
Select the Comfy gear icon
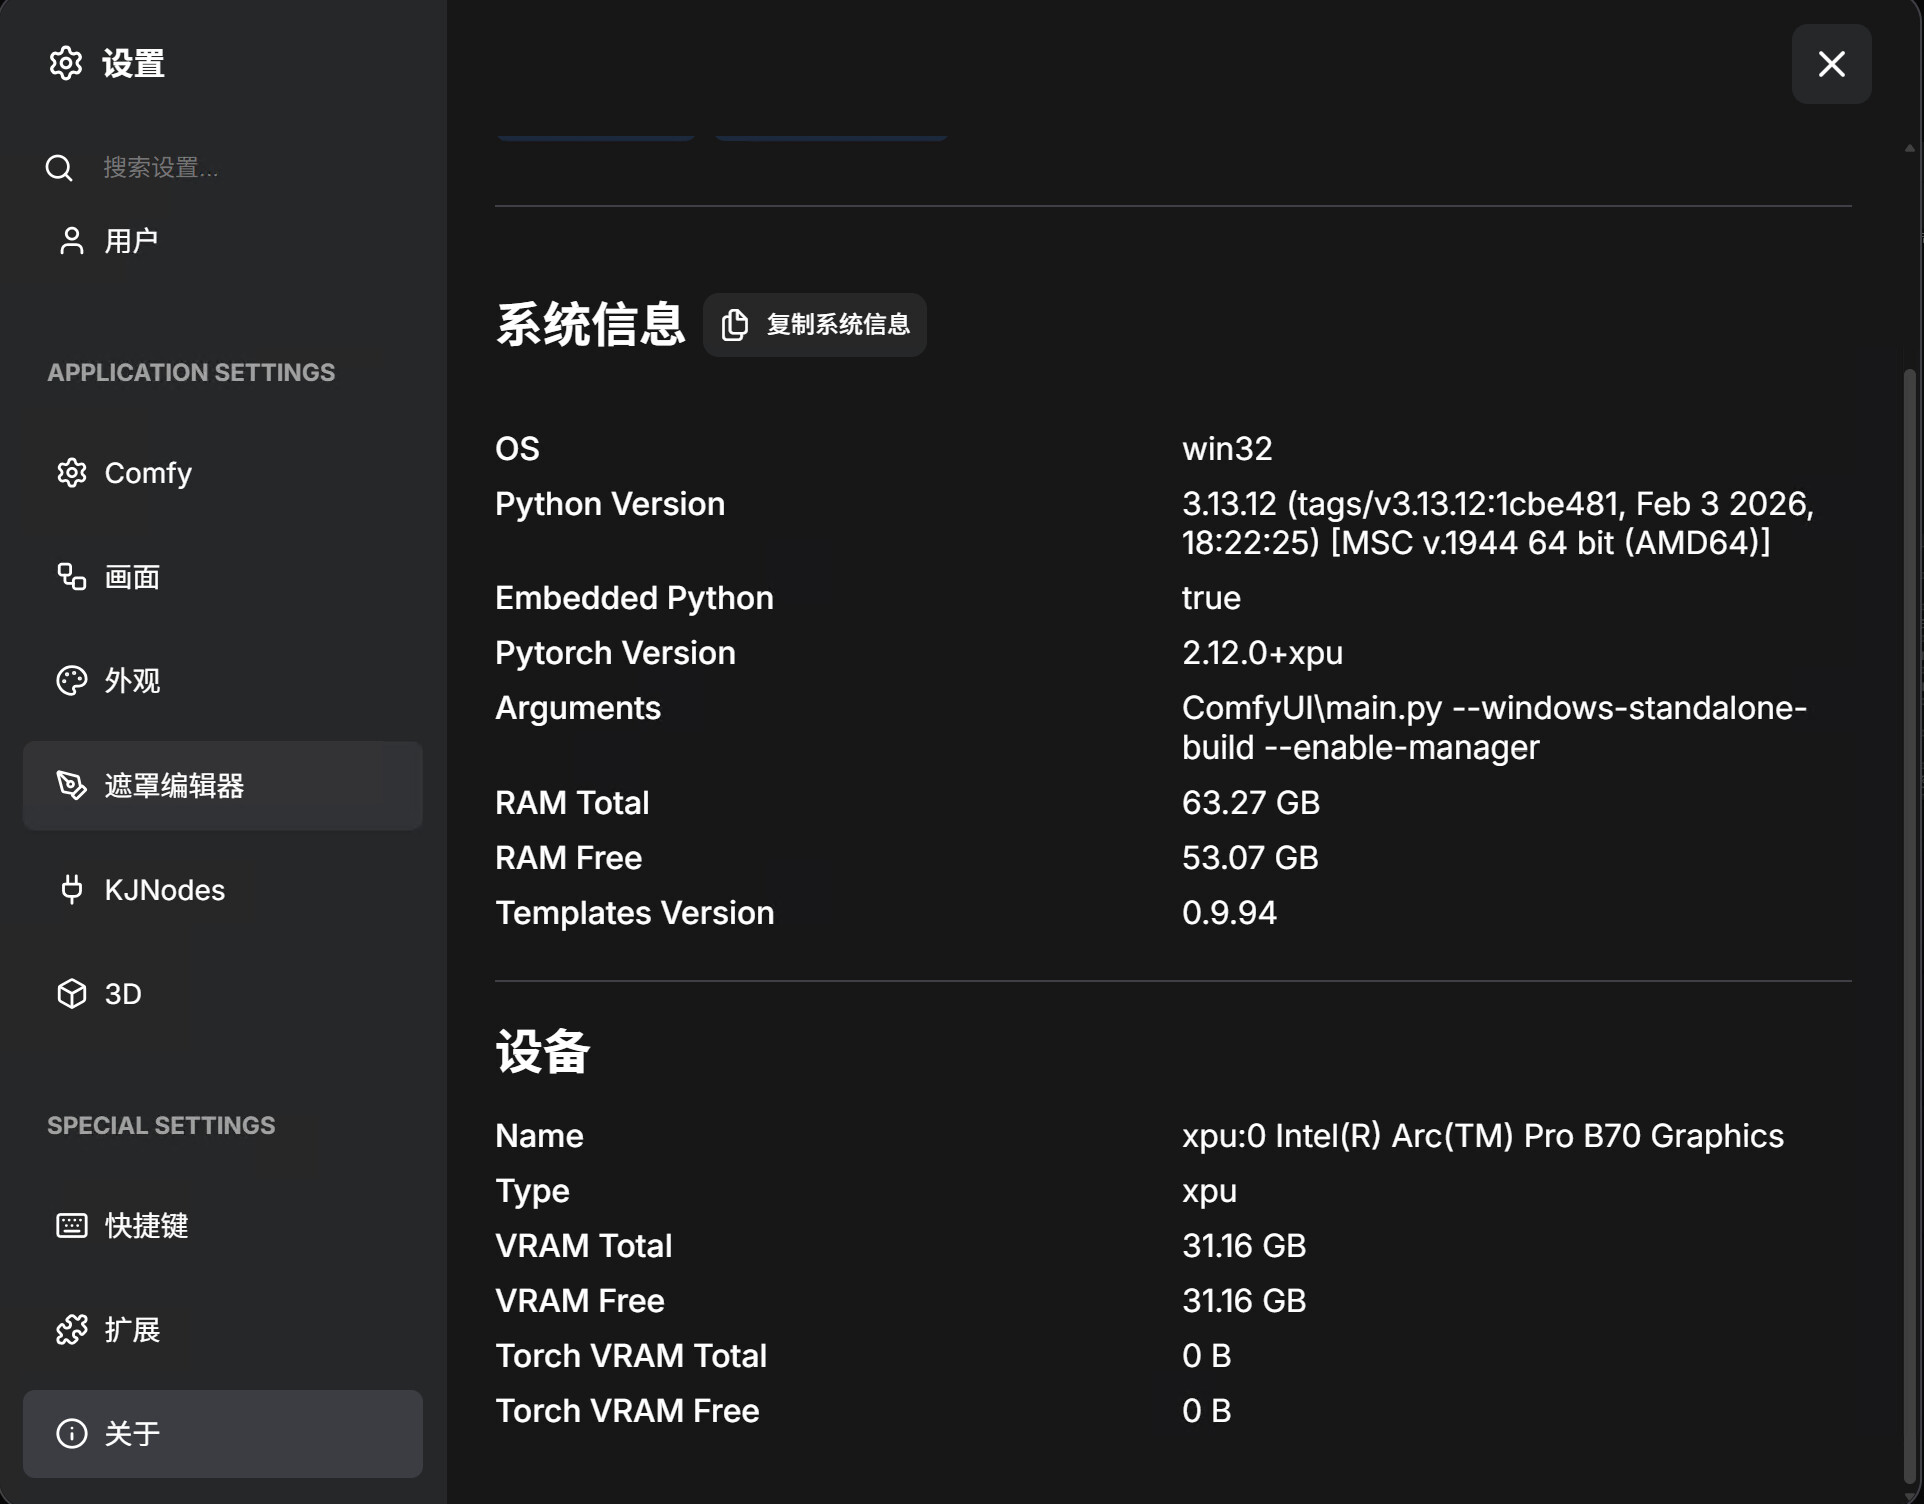pyautogui.click(x=72, y=472)
